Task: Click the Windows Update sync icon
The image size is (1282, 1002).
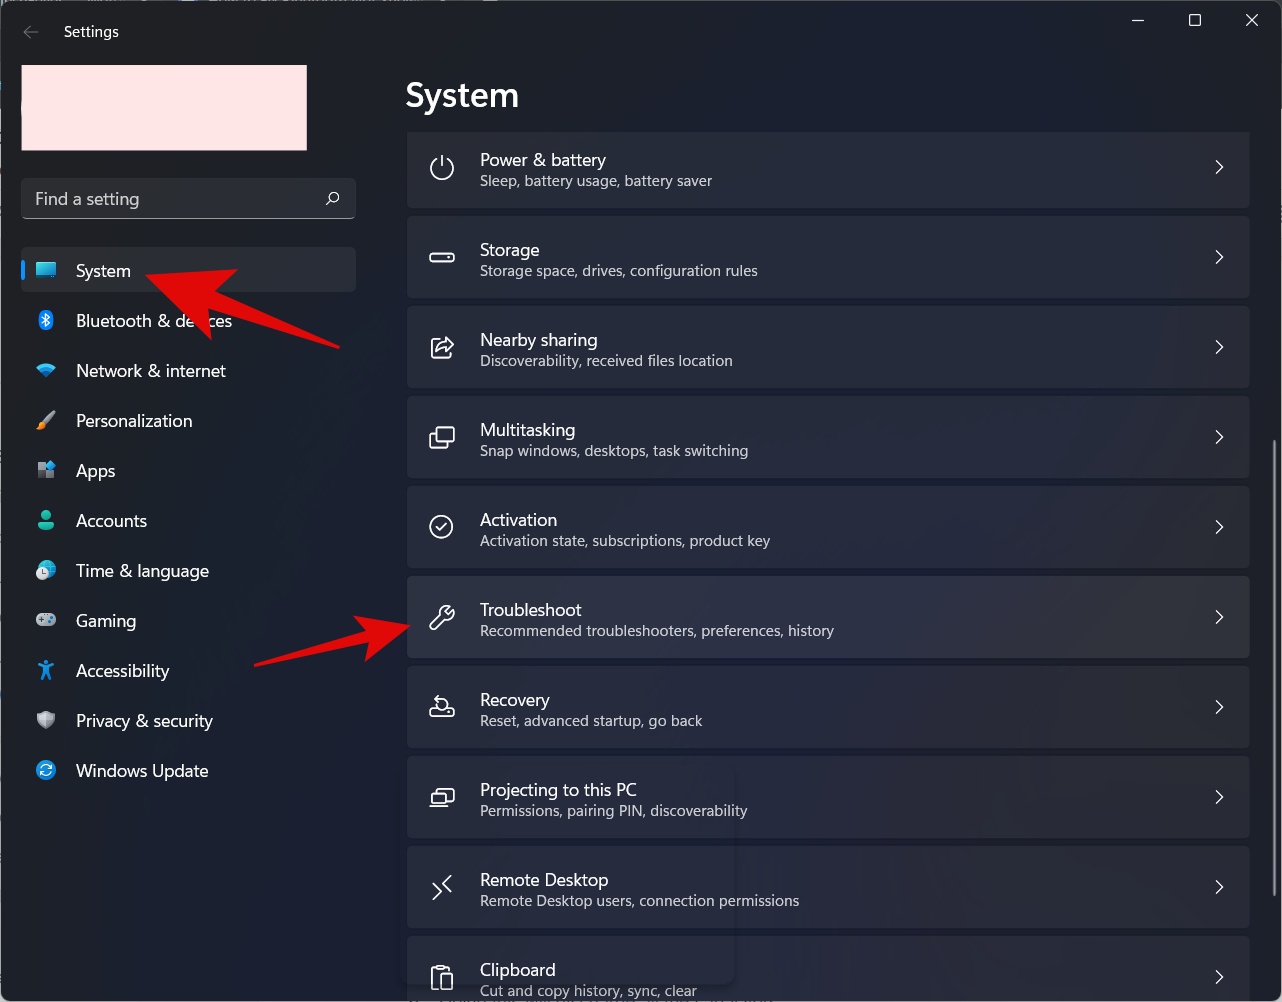Action: [x=46, y=770]
